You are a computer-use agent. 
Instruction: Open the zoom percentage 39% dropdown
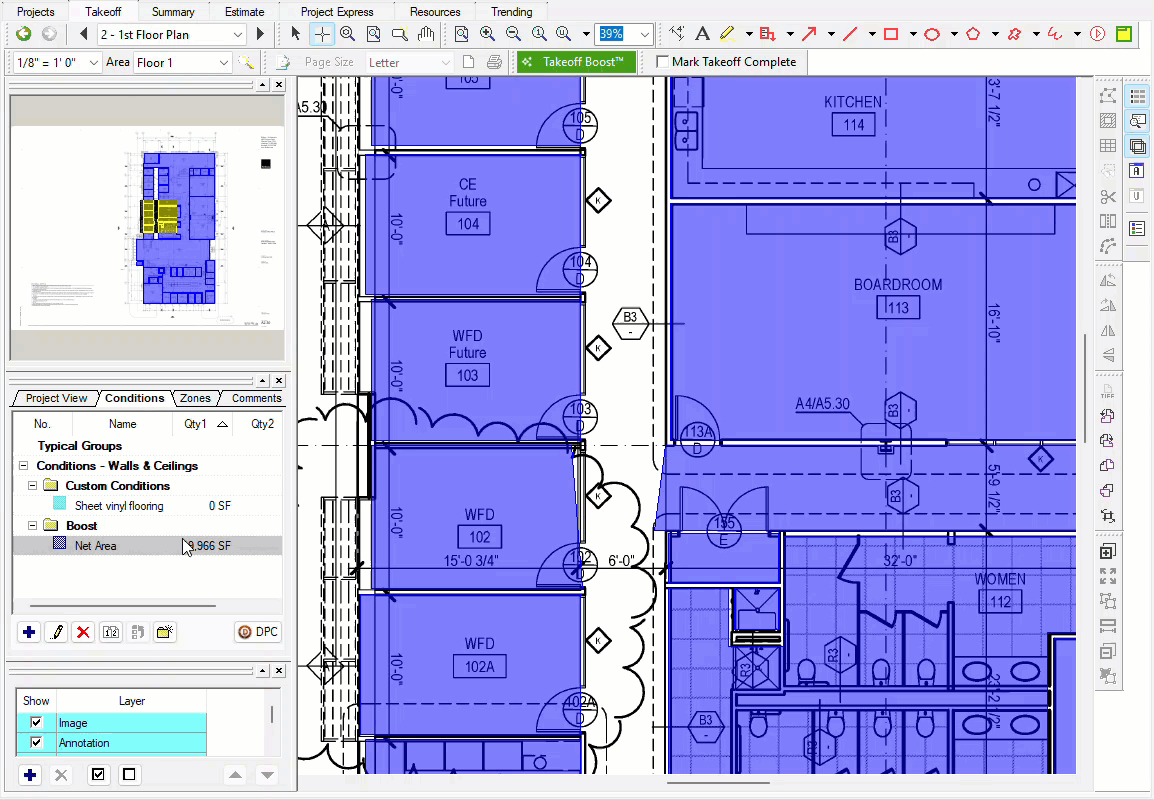(x=645, y=34)
